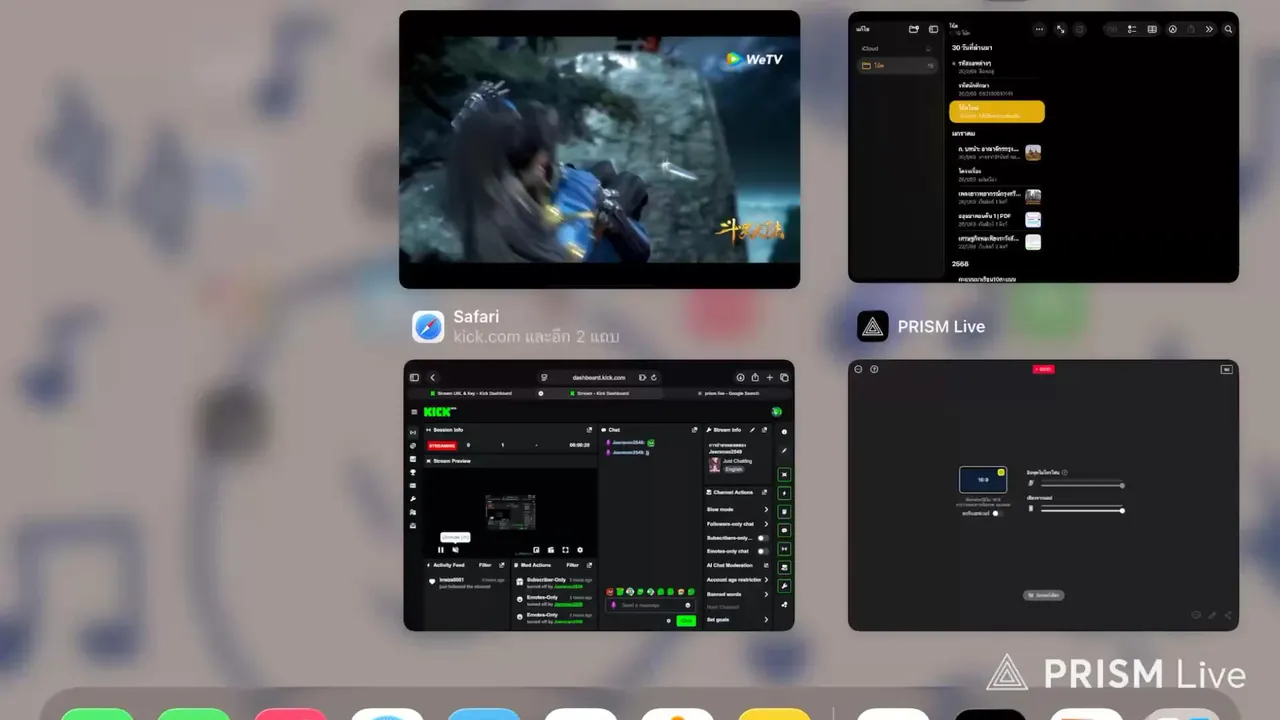The image size is (1280, 720).
Task: Open PRISM share icon bottom right
Action: [x=1228, y=615]
